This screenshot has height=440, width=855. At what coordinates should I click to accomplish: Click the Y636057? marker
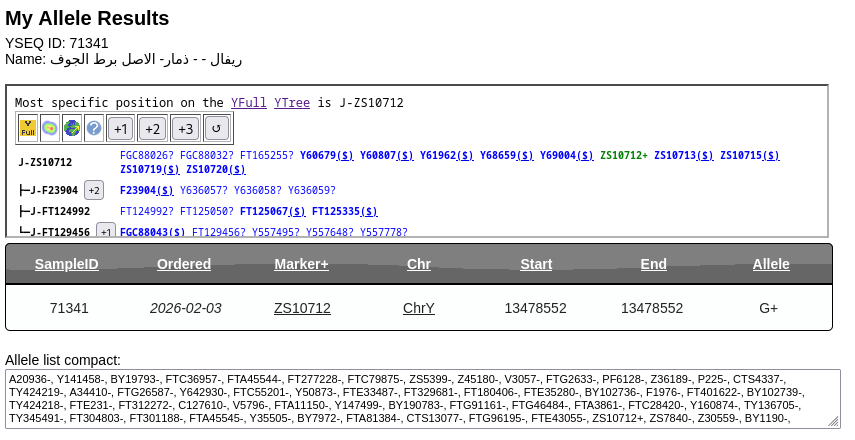[203, 190]
